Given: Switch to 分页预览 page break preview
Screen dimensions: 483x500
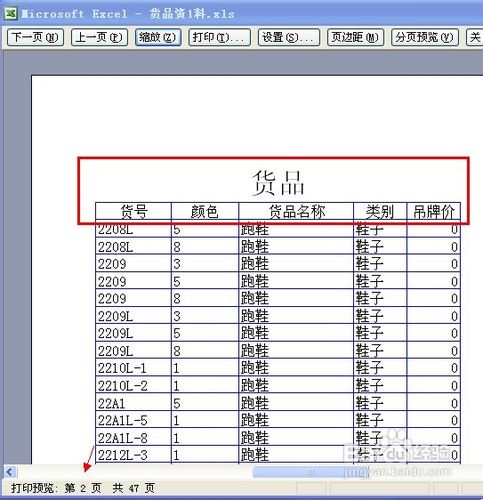Looking at the screenshot, I should 425,37.
